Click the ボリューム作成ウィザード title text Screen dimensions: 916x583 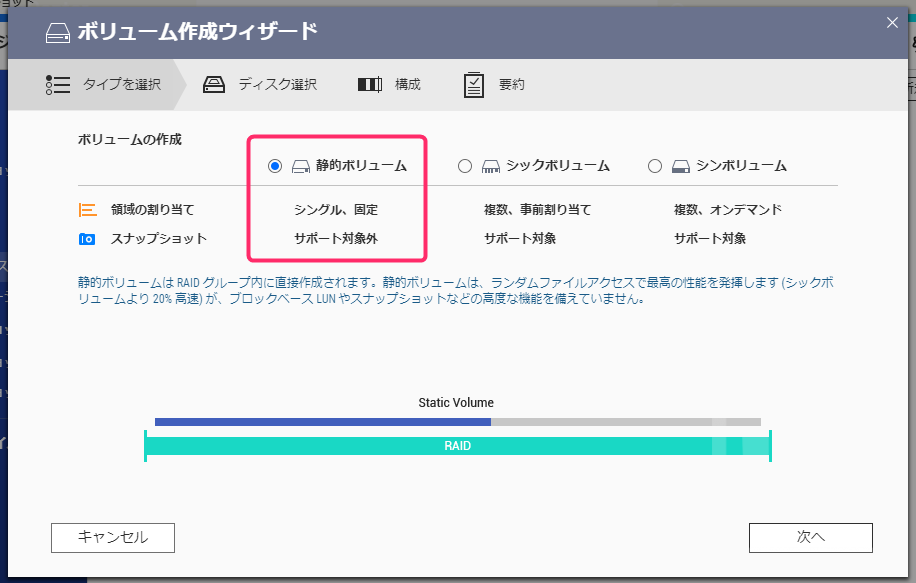[197, 32]
